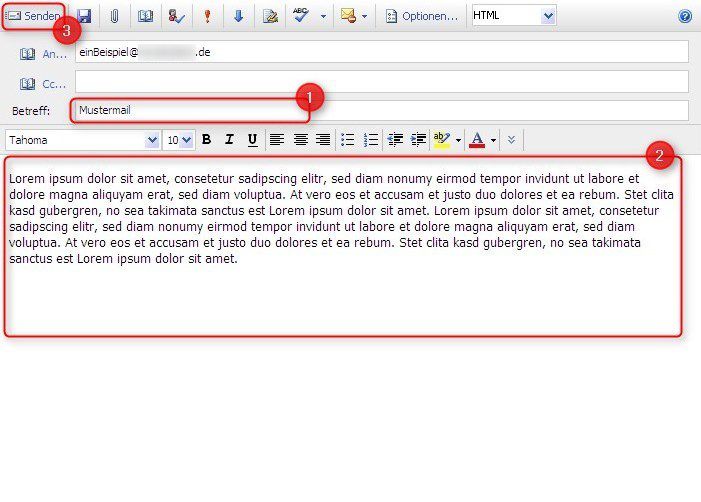Expand more formatting options chevron

(x=511, y=139)
